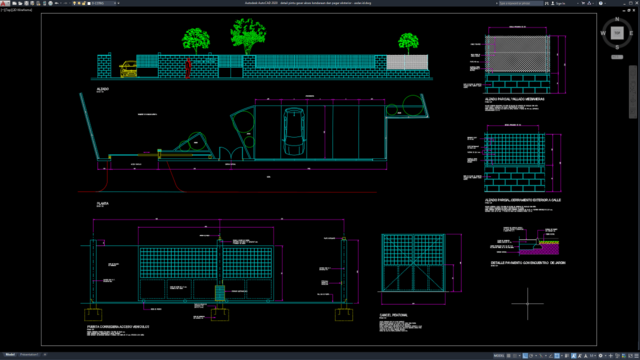
Task: Click the status bar customization menu icon
Action: point(636,356)
